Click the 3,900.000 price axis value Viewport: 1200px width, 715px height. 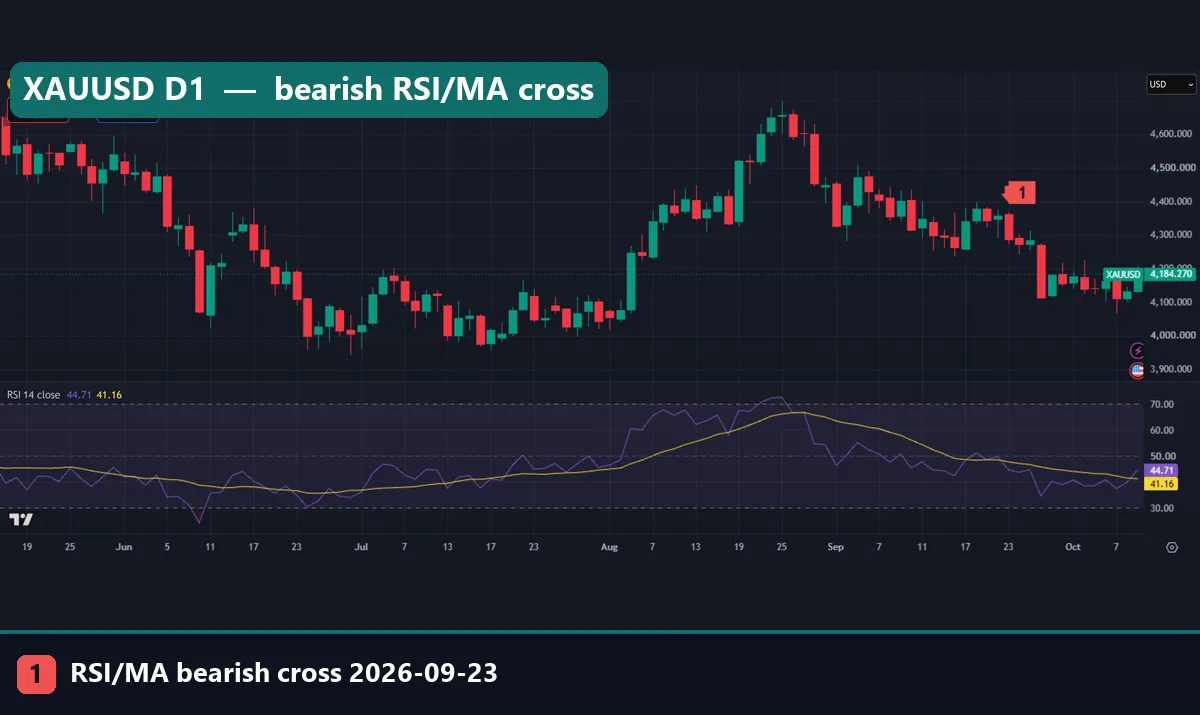[1169, 369]
